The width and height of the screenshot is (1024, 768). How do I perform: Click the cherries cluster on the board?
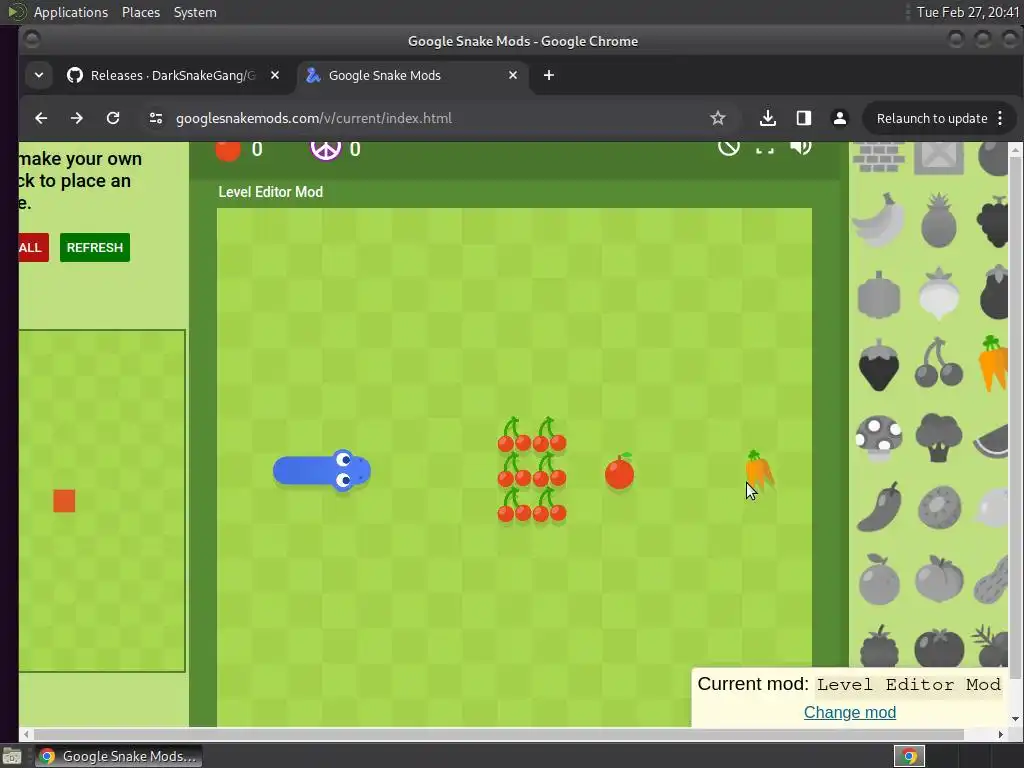532,470
